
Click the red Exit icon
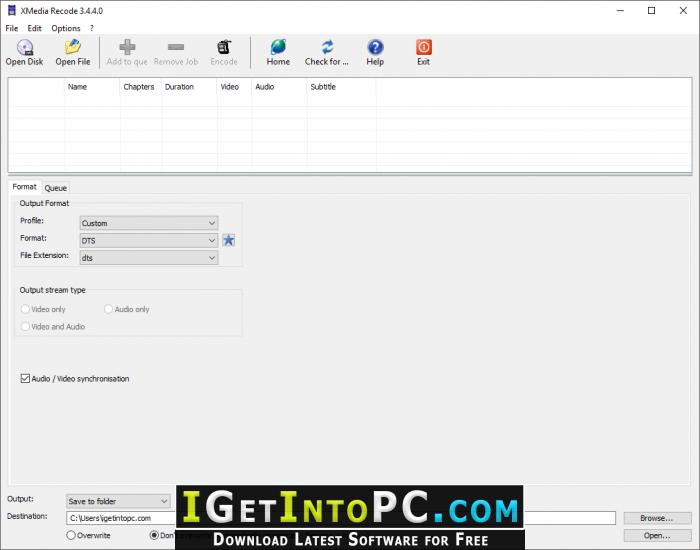[424, 47]
